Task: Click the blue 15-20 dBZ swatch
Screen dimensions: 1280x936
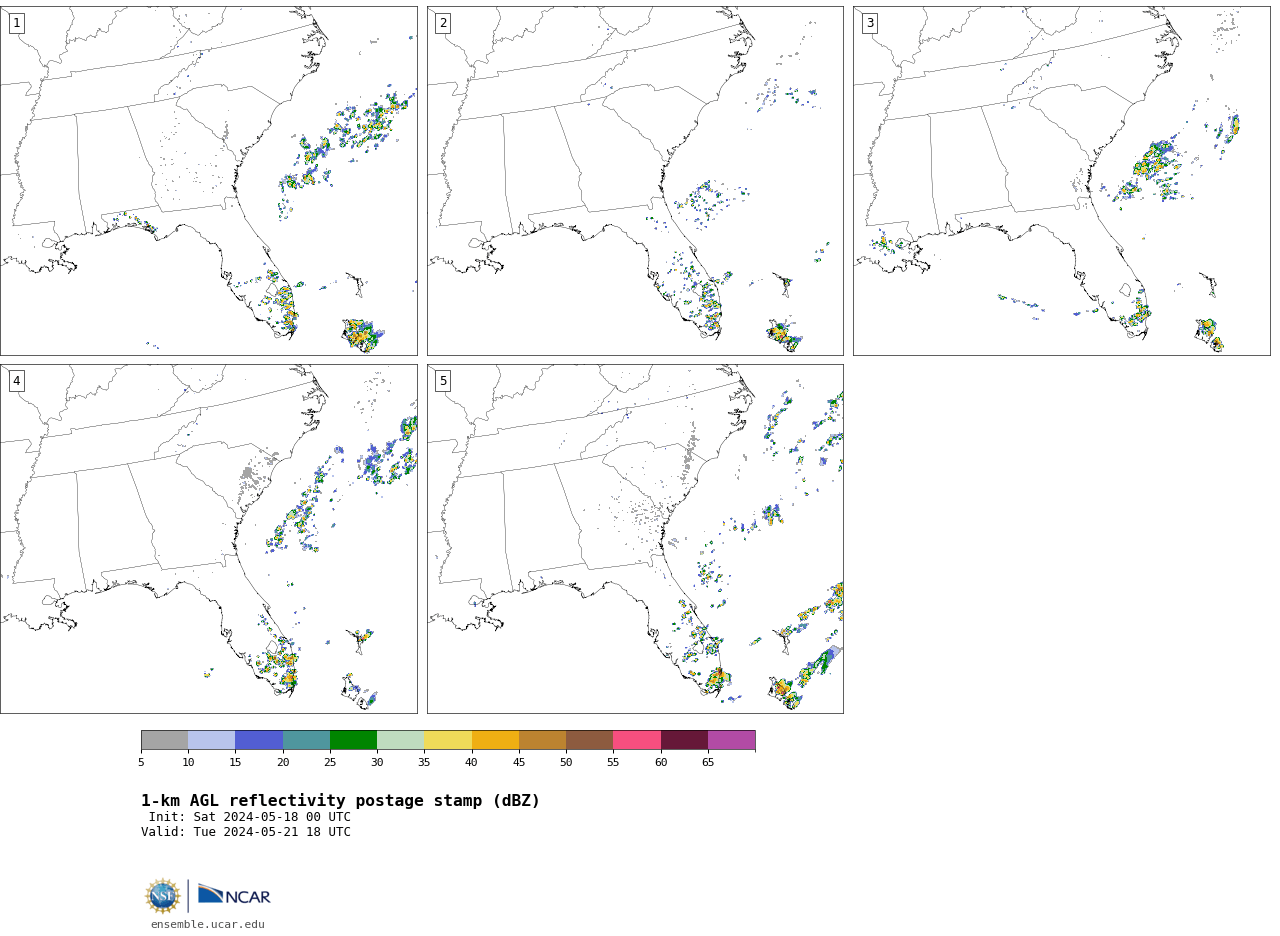Action: 259,740
